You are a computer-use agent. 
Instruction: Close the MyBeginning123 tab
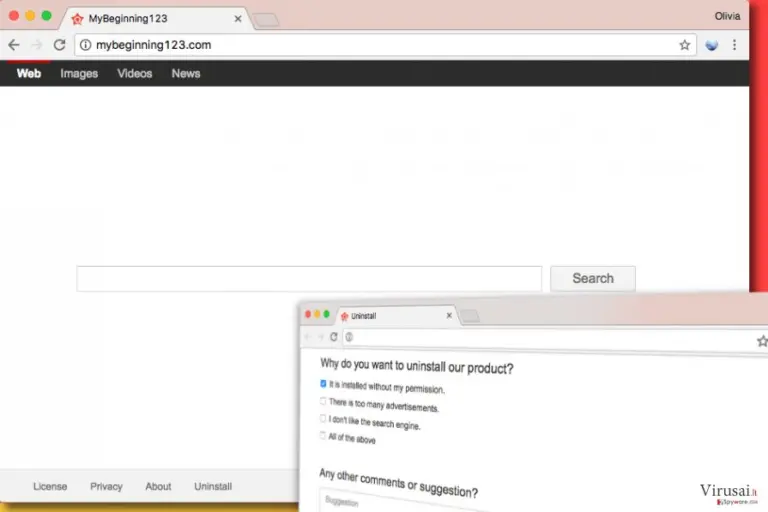tap(238, 19)
